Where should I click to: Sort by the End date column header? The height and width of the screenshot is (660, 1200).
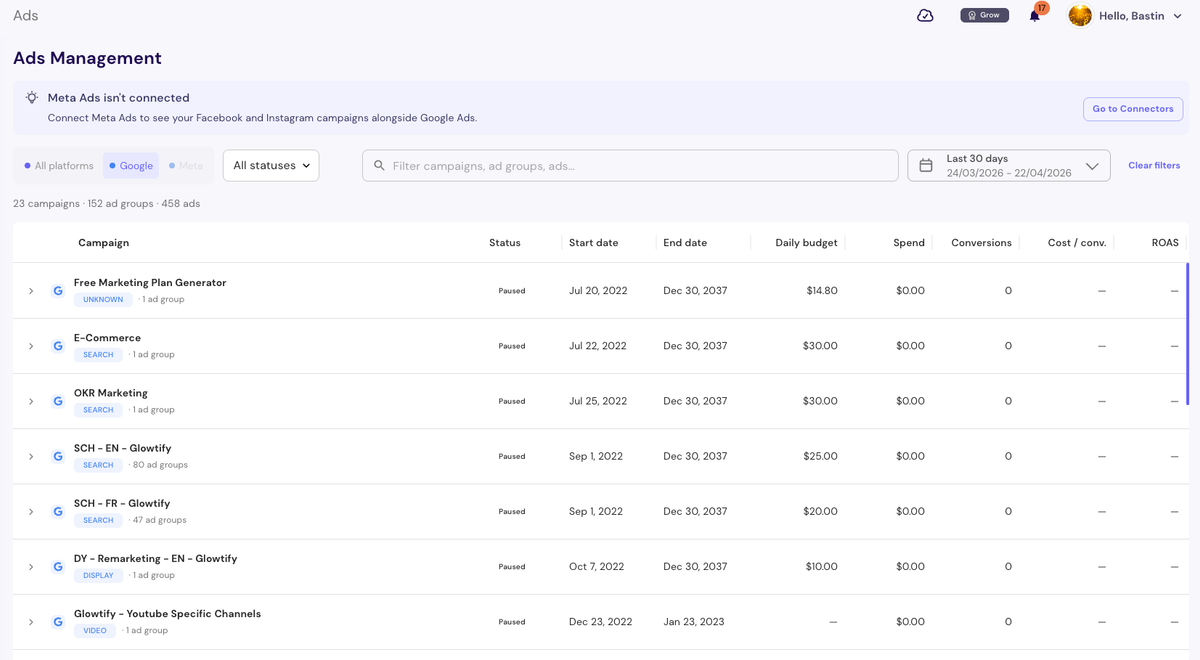coord(685,243)
